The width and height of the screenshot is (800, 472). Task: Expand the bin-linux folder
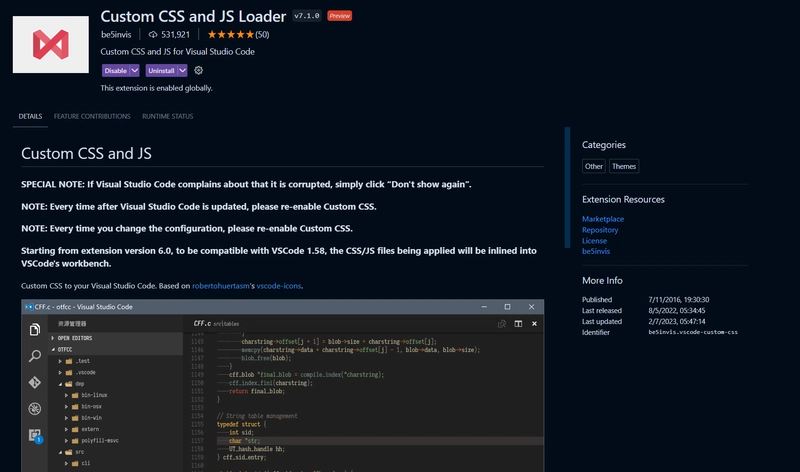(66, 395)
